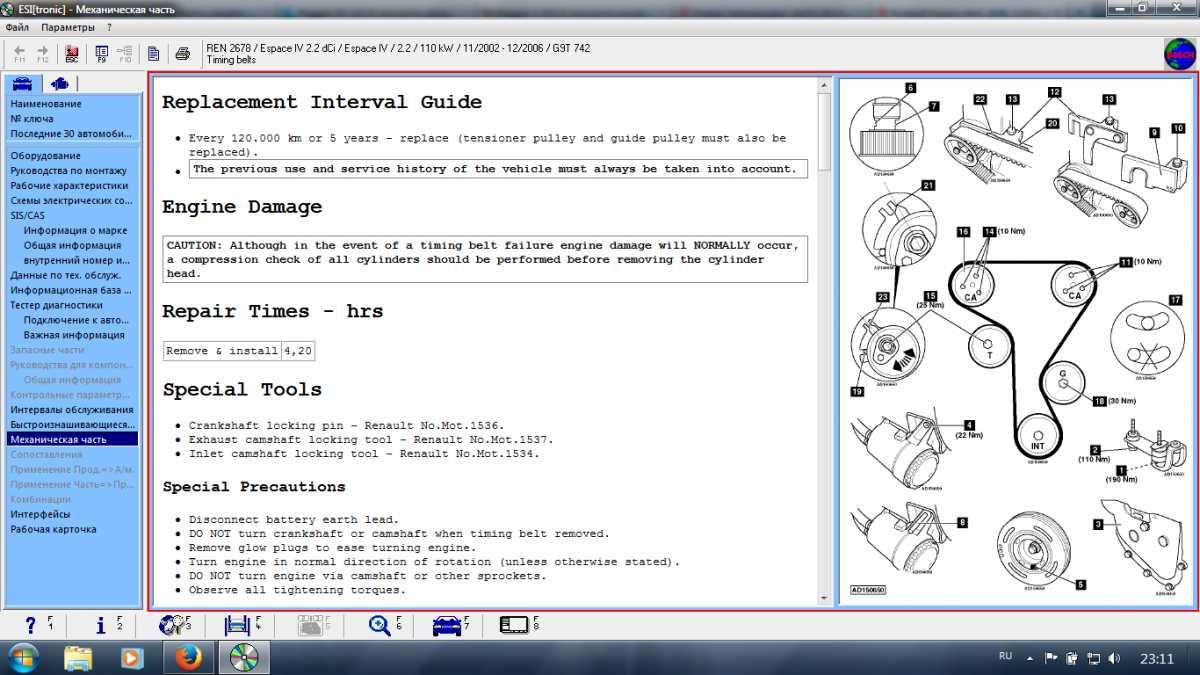Viewport: 1200px width, 675px height.
Task: Click the Replacement Interval Guide heading
Action: [x=322, y=102]
